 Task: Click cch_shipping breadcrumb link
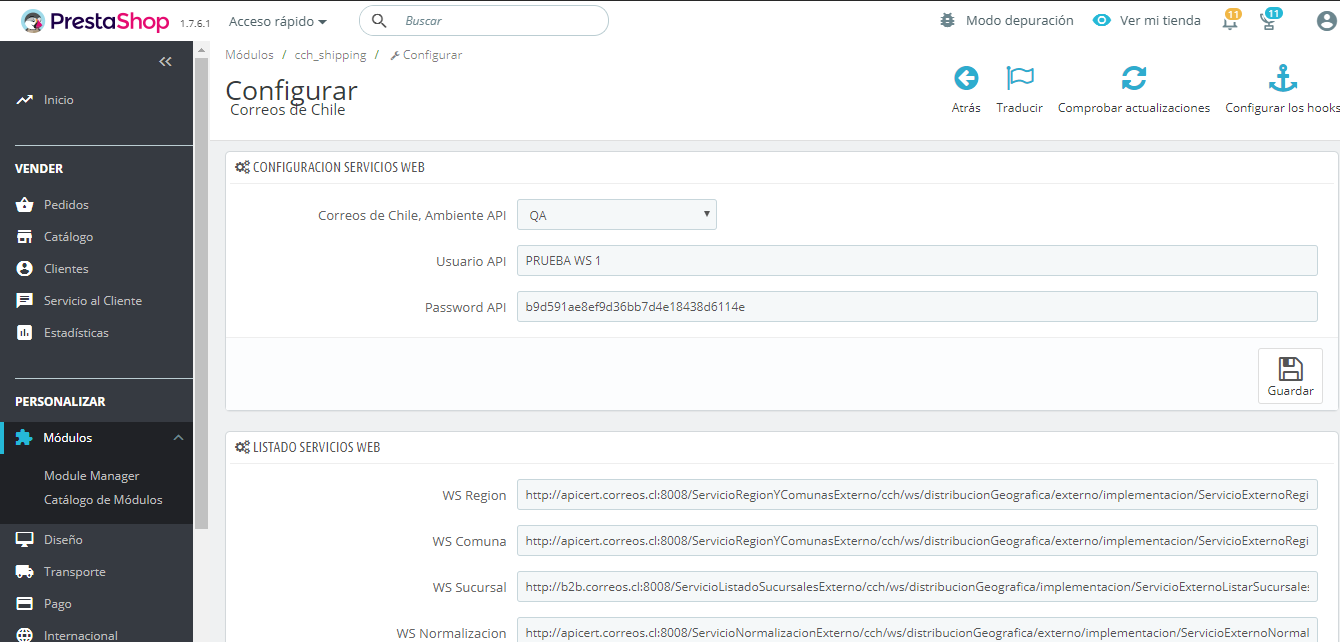[330, 55]
